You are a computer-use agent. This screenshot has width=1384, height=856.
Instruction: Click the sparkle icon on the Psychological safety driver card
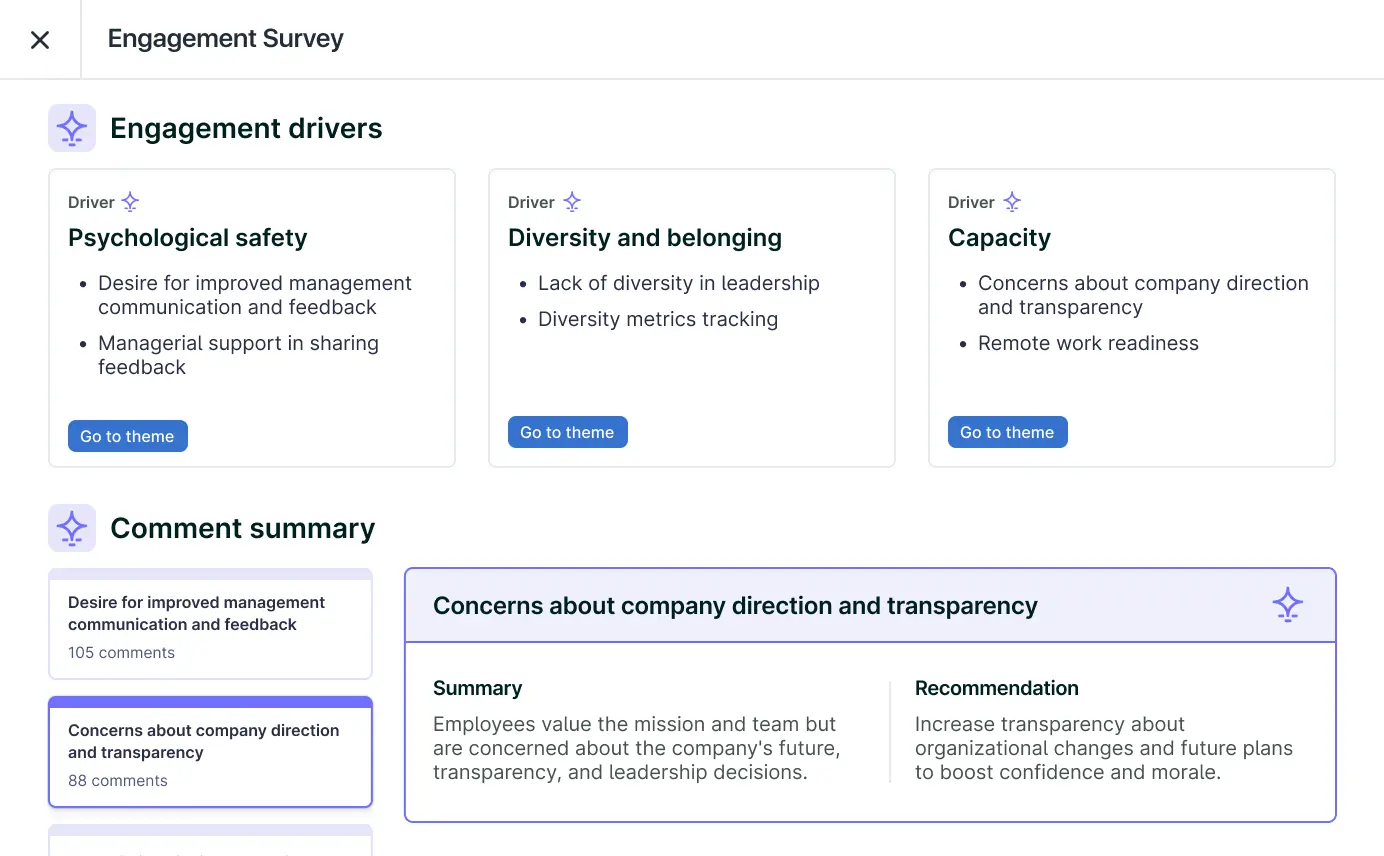coord(131,201)
